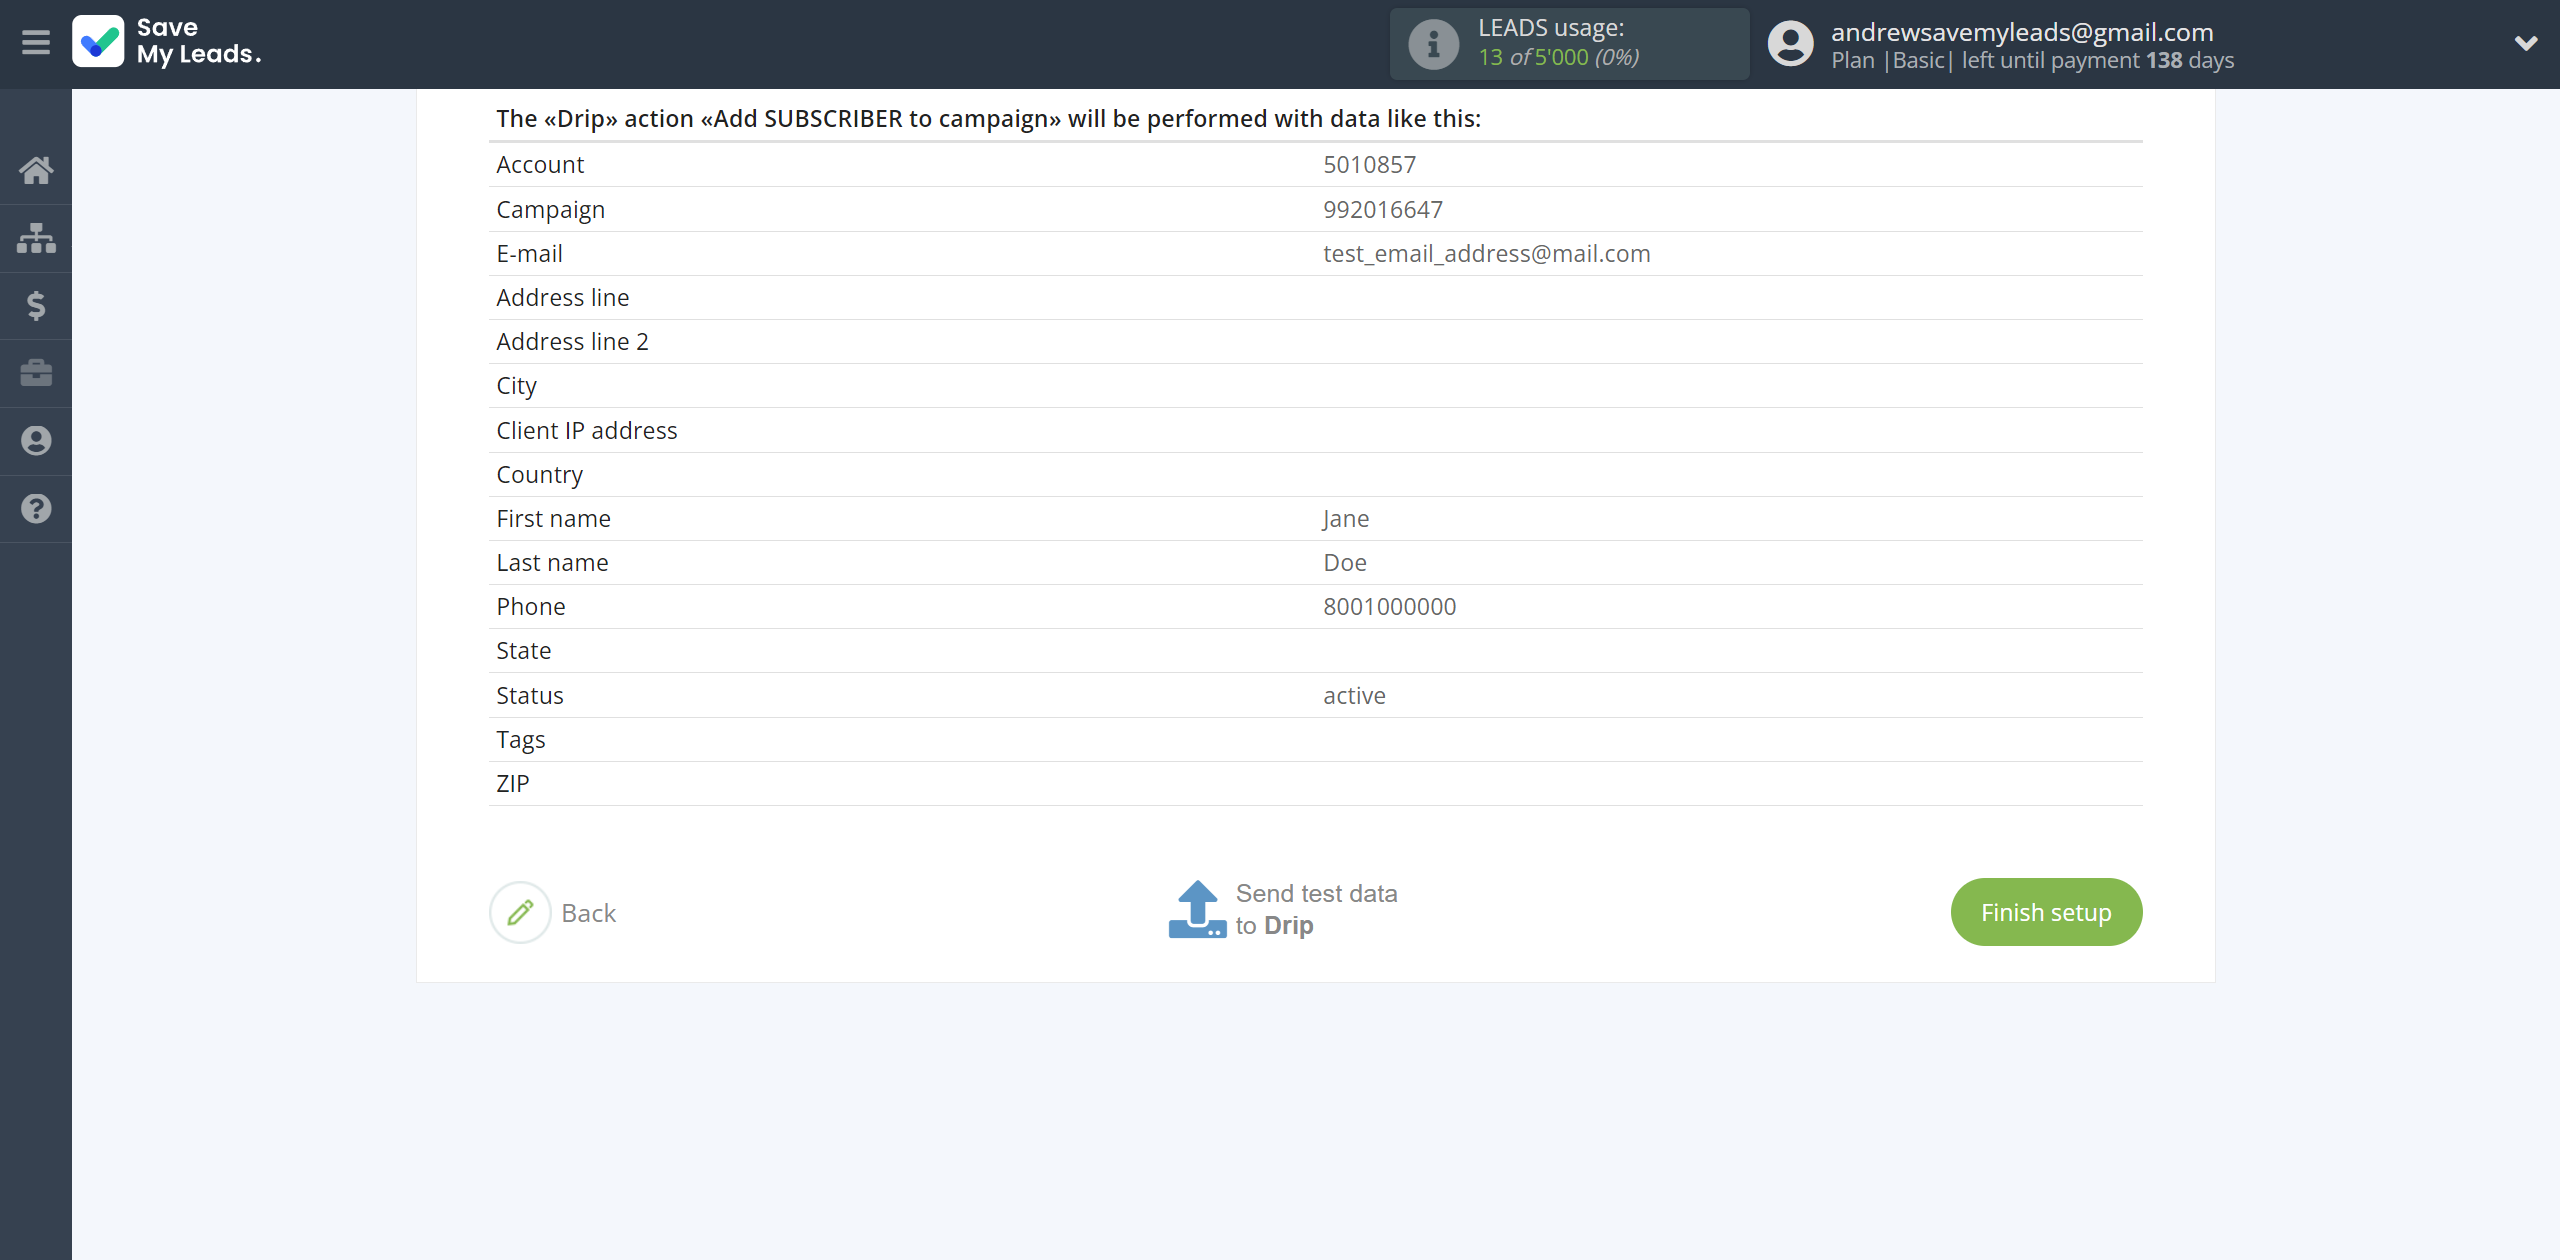This screenshot has height=1260, width=2560.
Task: Click the Finish setup button
Action: coord(2046,912)
